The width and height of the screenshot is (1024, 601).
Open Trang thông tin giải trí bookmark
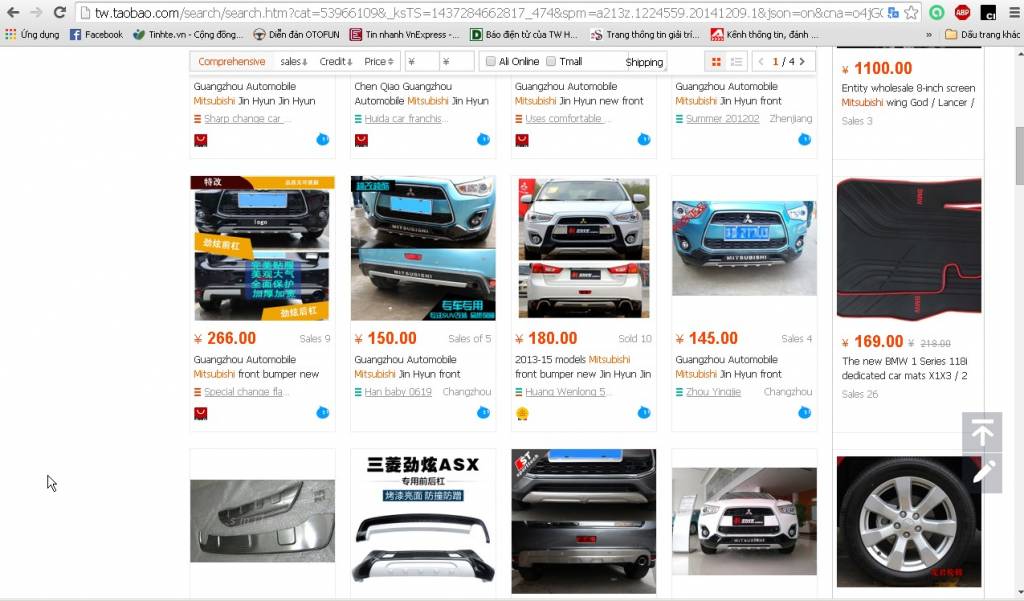tap(645, 35)
